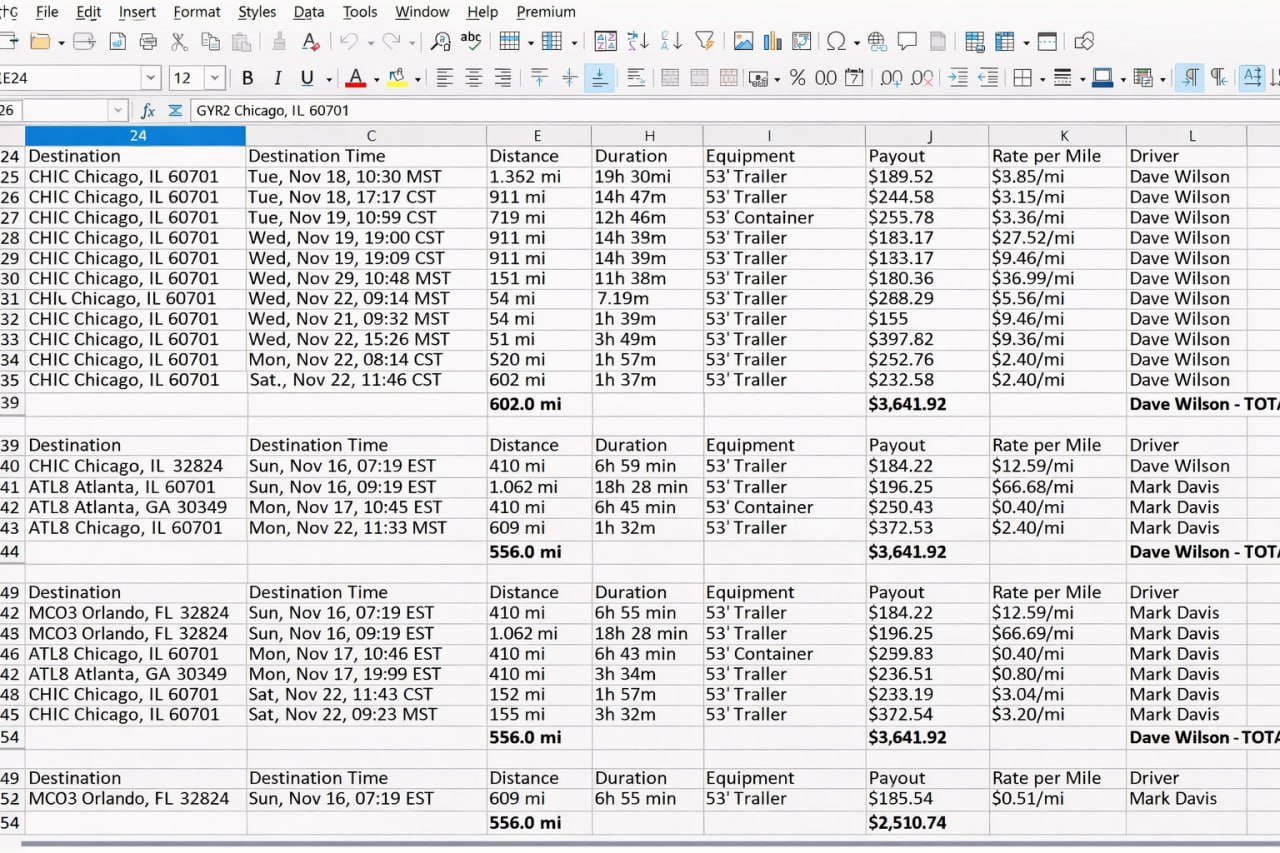Apply red font color swatch

coord(355,78)
